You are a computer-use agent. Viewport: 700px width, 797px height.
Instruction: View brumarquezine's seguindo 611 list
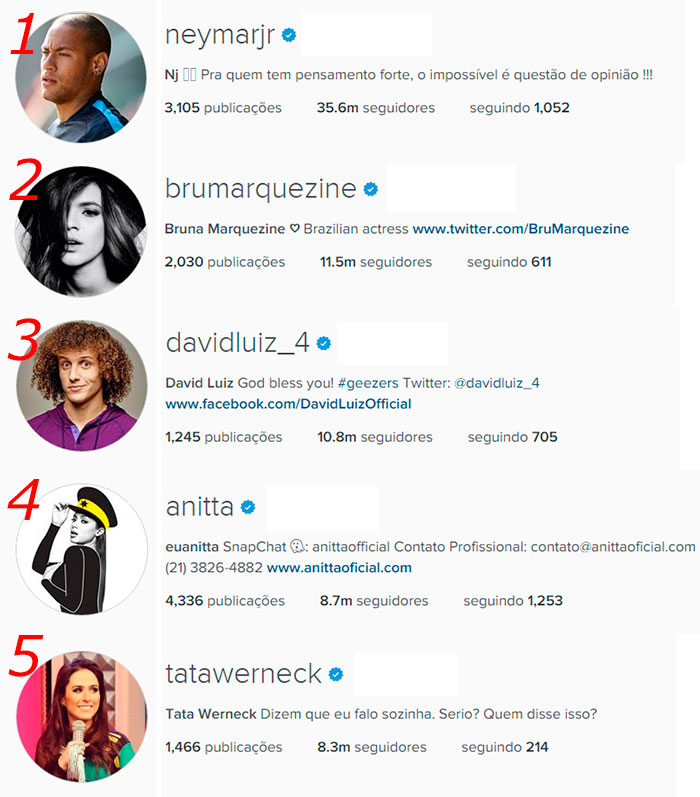click(x=509, y=262)
